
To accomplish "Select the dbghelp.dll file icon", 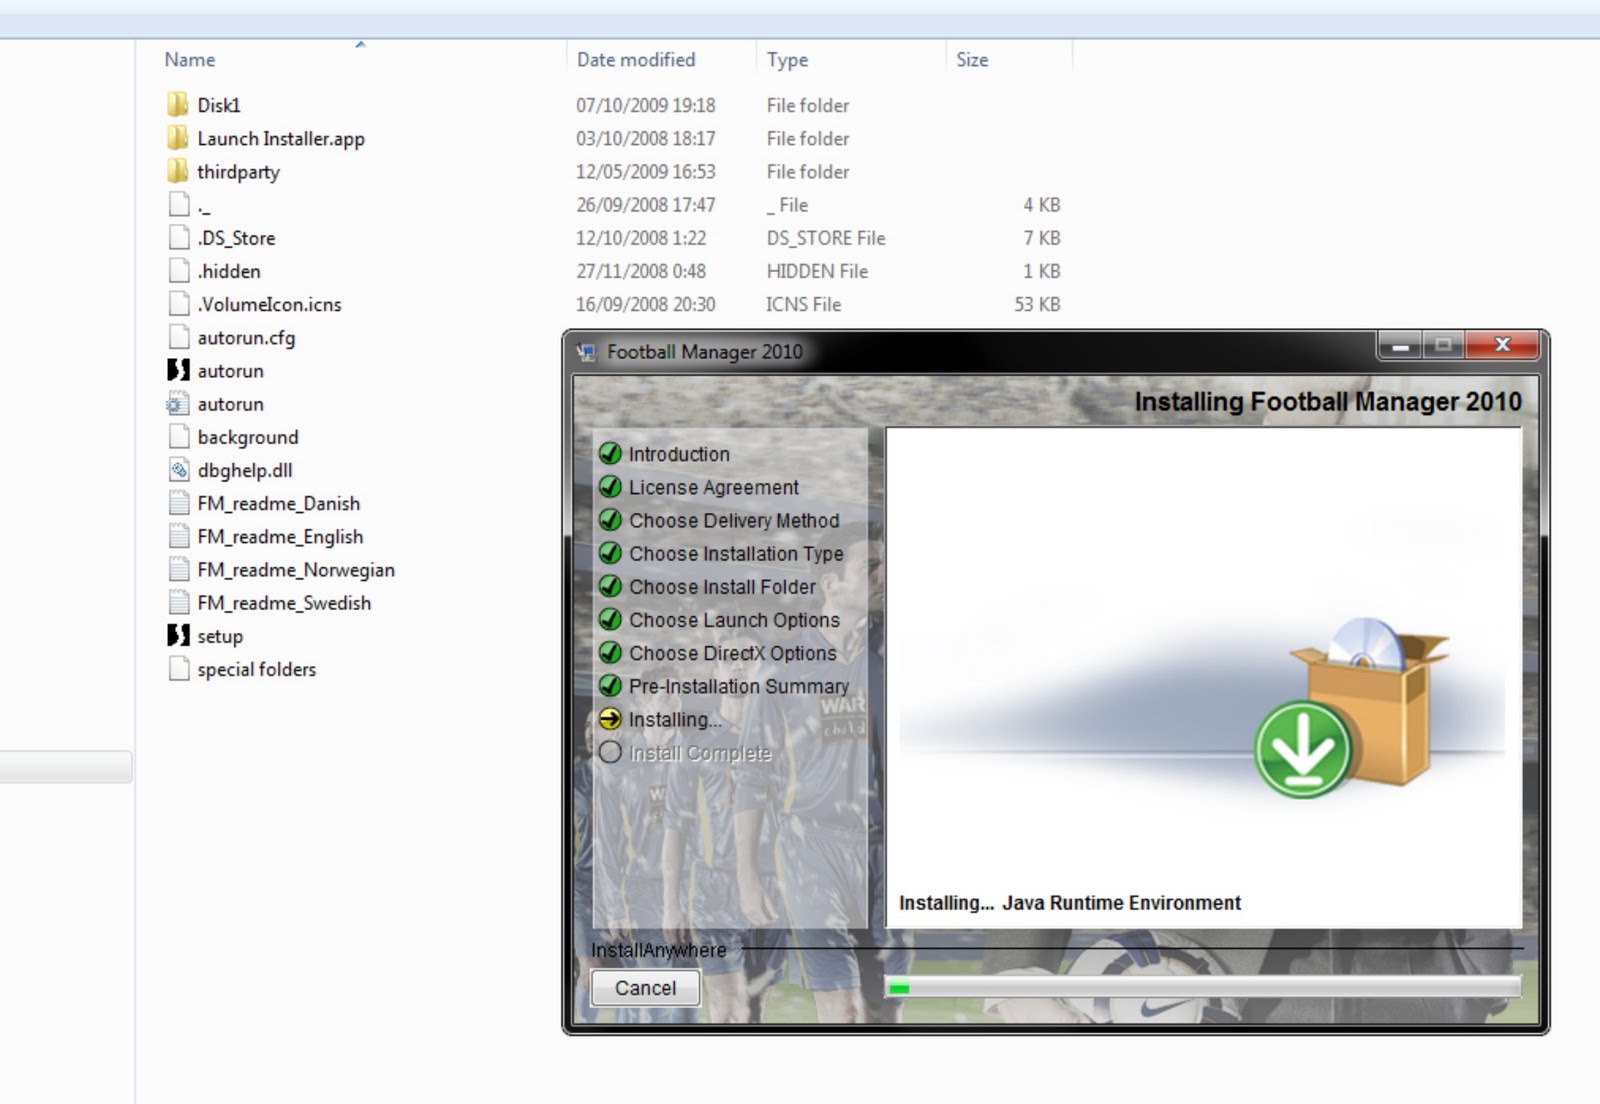I will 179,470.
